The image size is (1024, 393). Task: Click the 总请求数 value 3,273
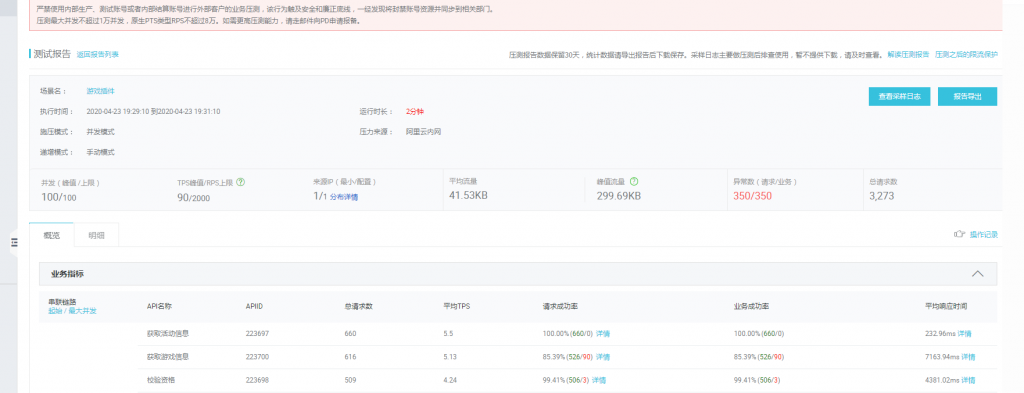pos(882,196)
